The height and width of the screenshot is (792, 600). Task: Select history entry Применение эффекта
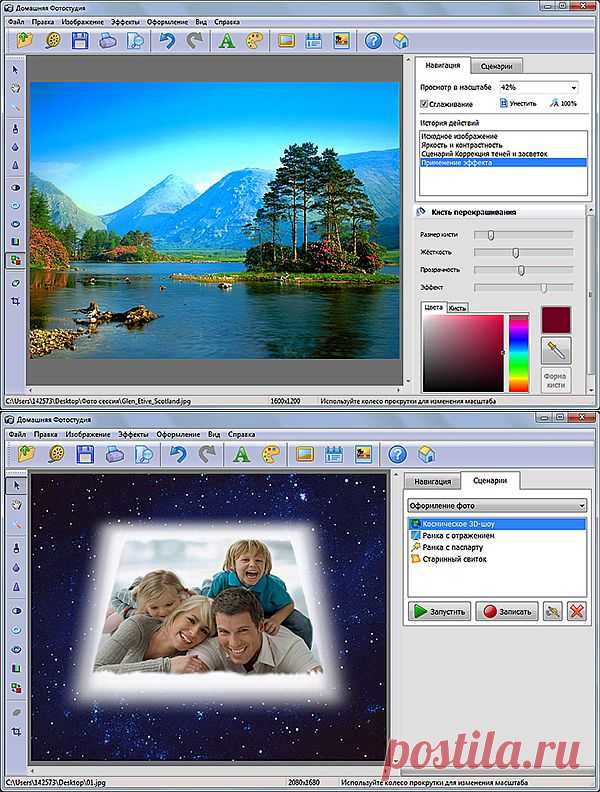[x=504, y=163]
